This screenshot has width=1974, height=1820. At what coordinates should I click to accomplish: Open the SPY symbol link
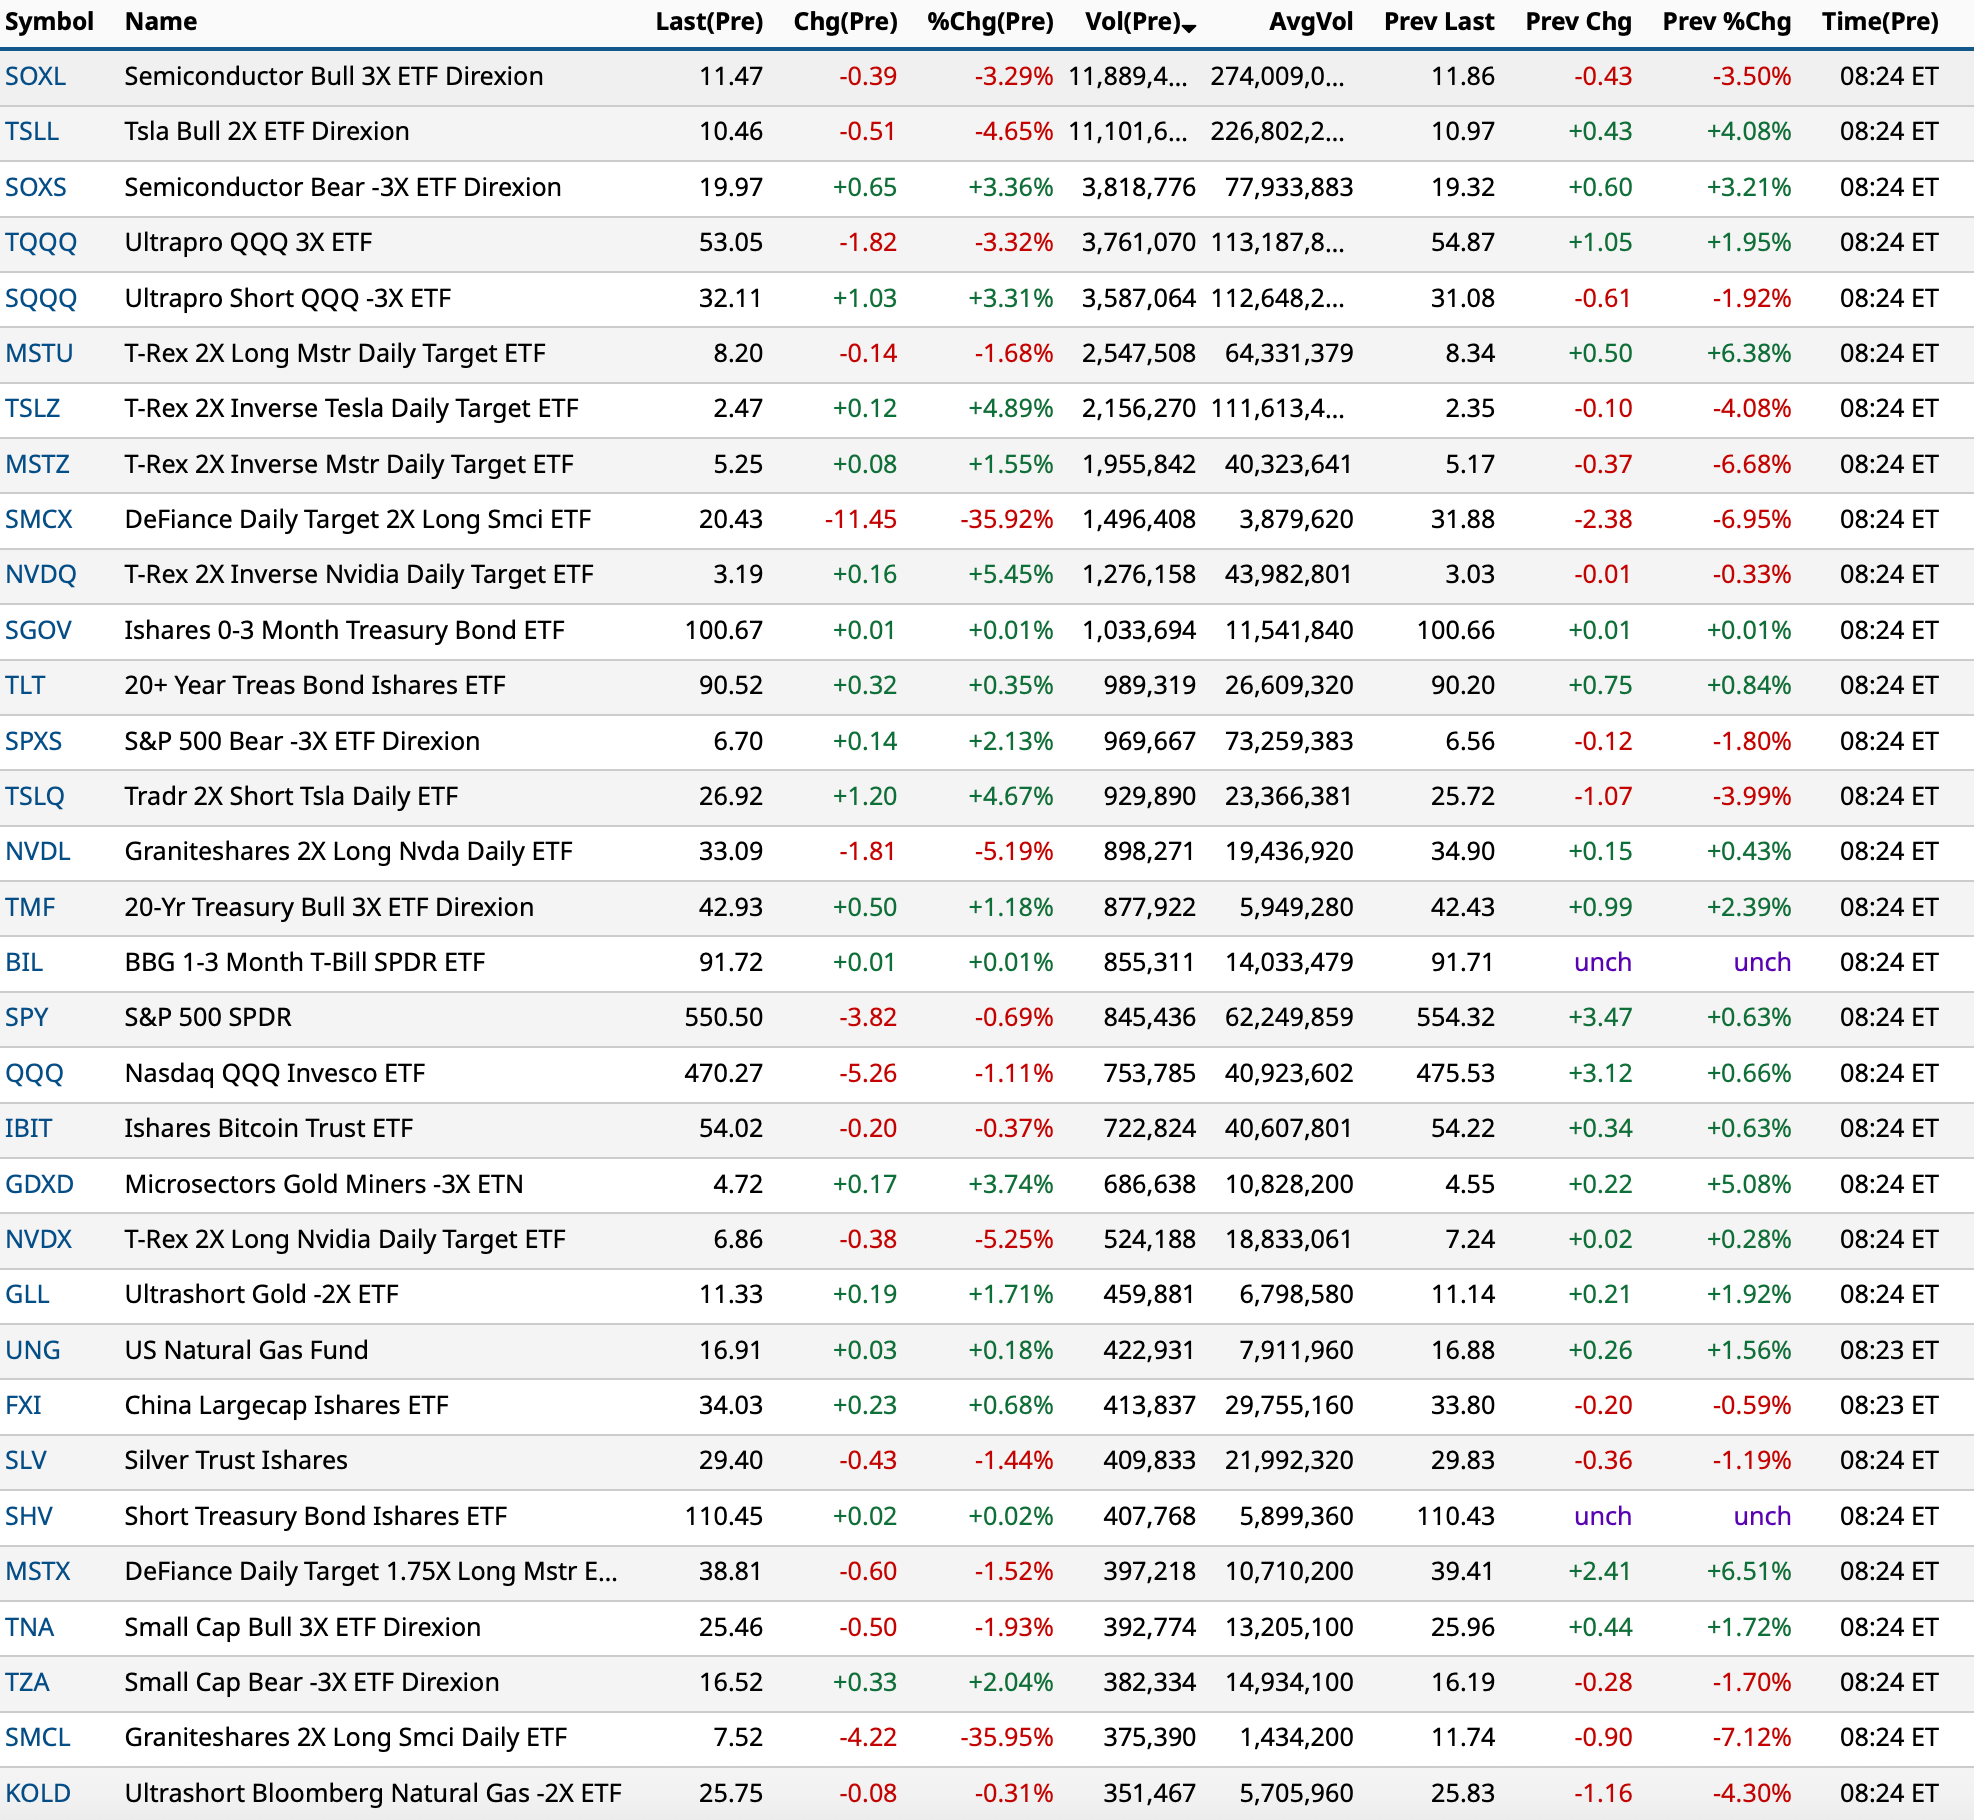pos(27,1017)
